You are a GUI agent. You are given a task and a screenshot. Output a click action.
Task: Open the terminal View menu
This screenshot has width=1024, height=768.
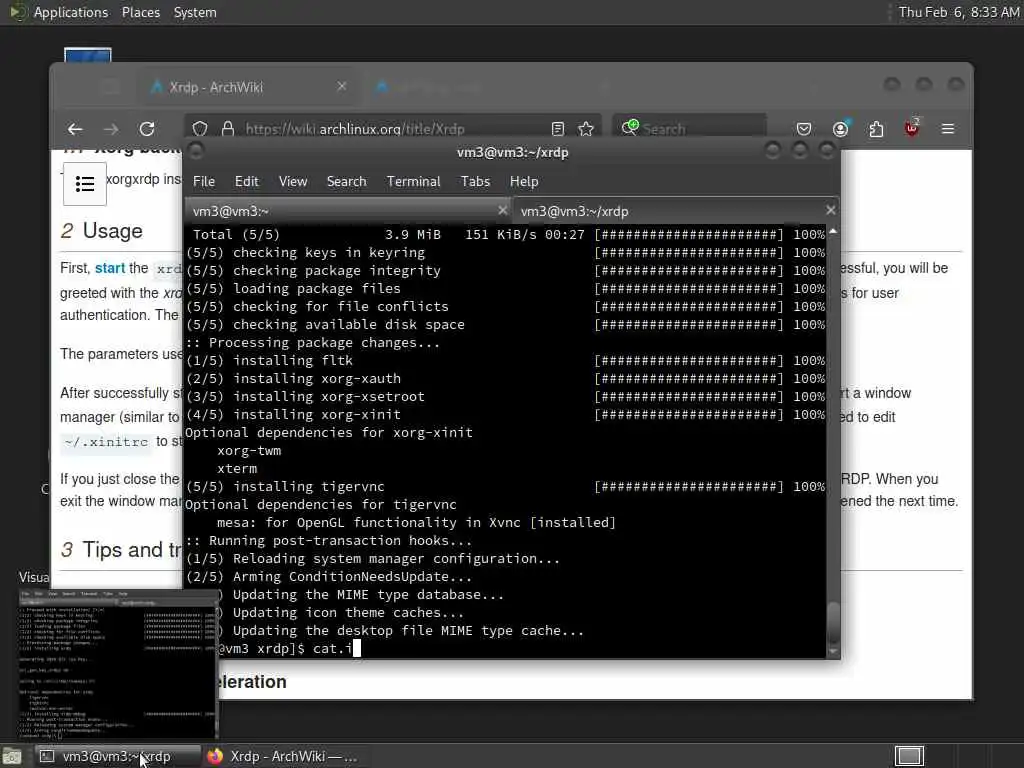pos(293,182)
